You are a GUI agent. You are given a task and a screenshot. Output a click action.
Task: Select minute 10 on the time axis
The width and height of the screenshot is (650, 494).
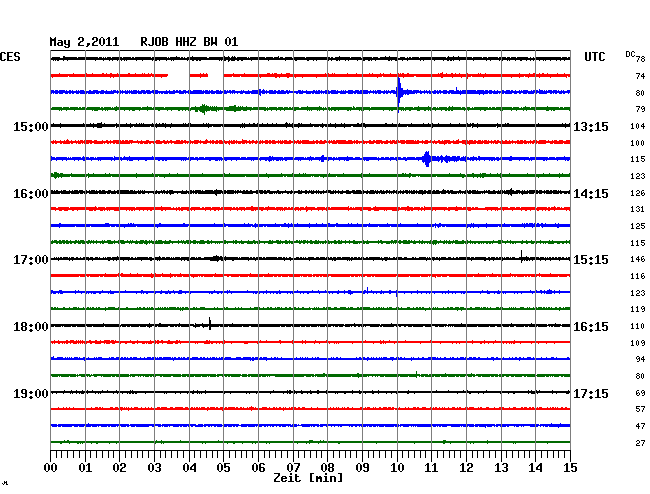coord(397,467)
